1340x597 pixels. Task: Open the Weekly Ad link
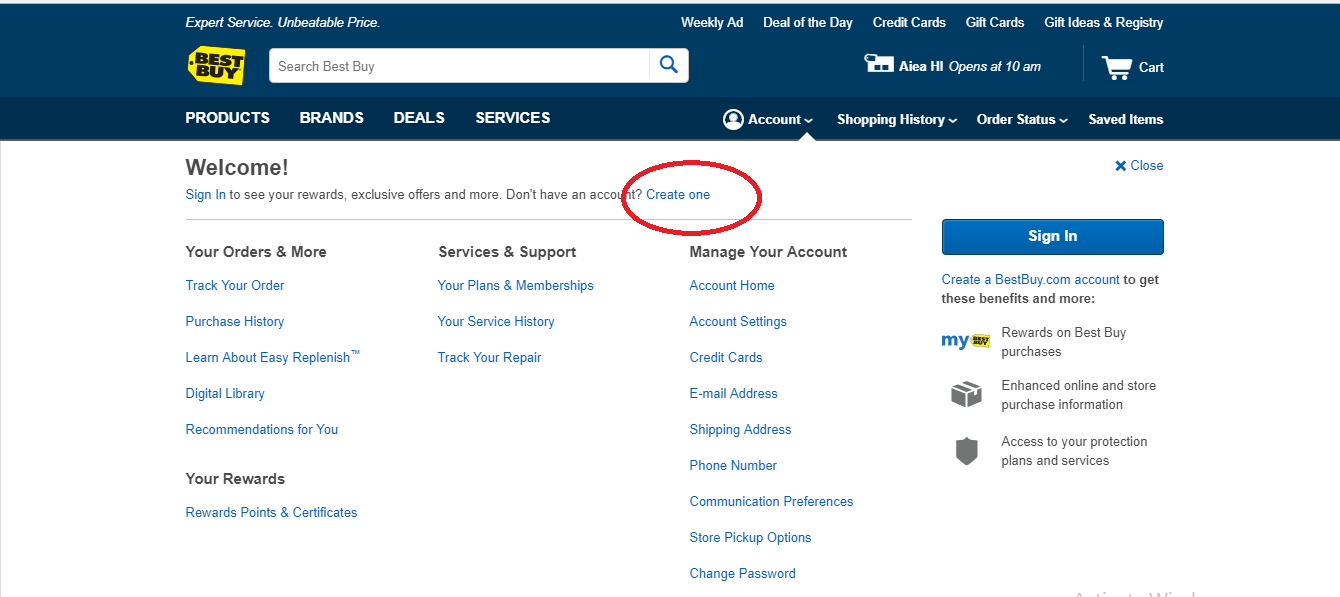click(712, 22)
